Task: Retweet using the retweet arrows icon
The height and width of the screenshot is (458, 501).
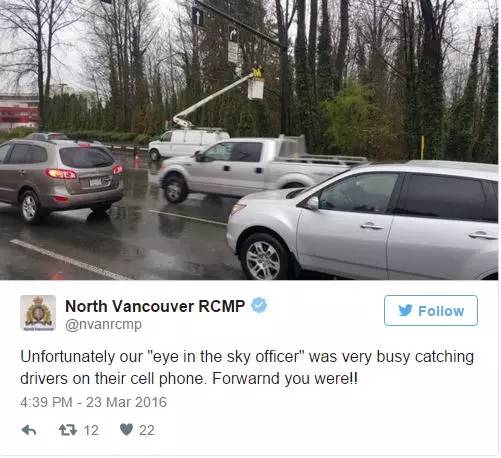Action: [68, 430]
